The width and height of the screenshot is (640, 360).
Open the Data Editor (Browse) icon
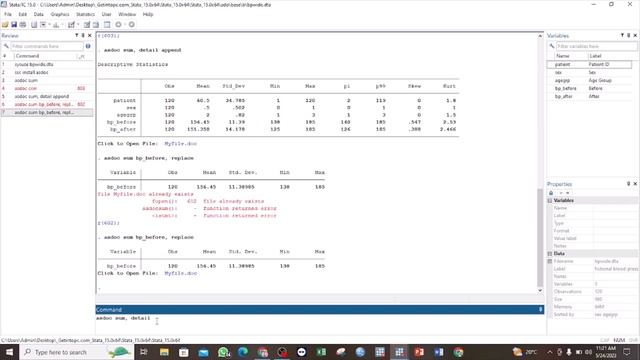point(96,25)
